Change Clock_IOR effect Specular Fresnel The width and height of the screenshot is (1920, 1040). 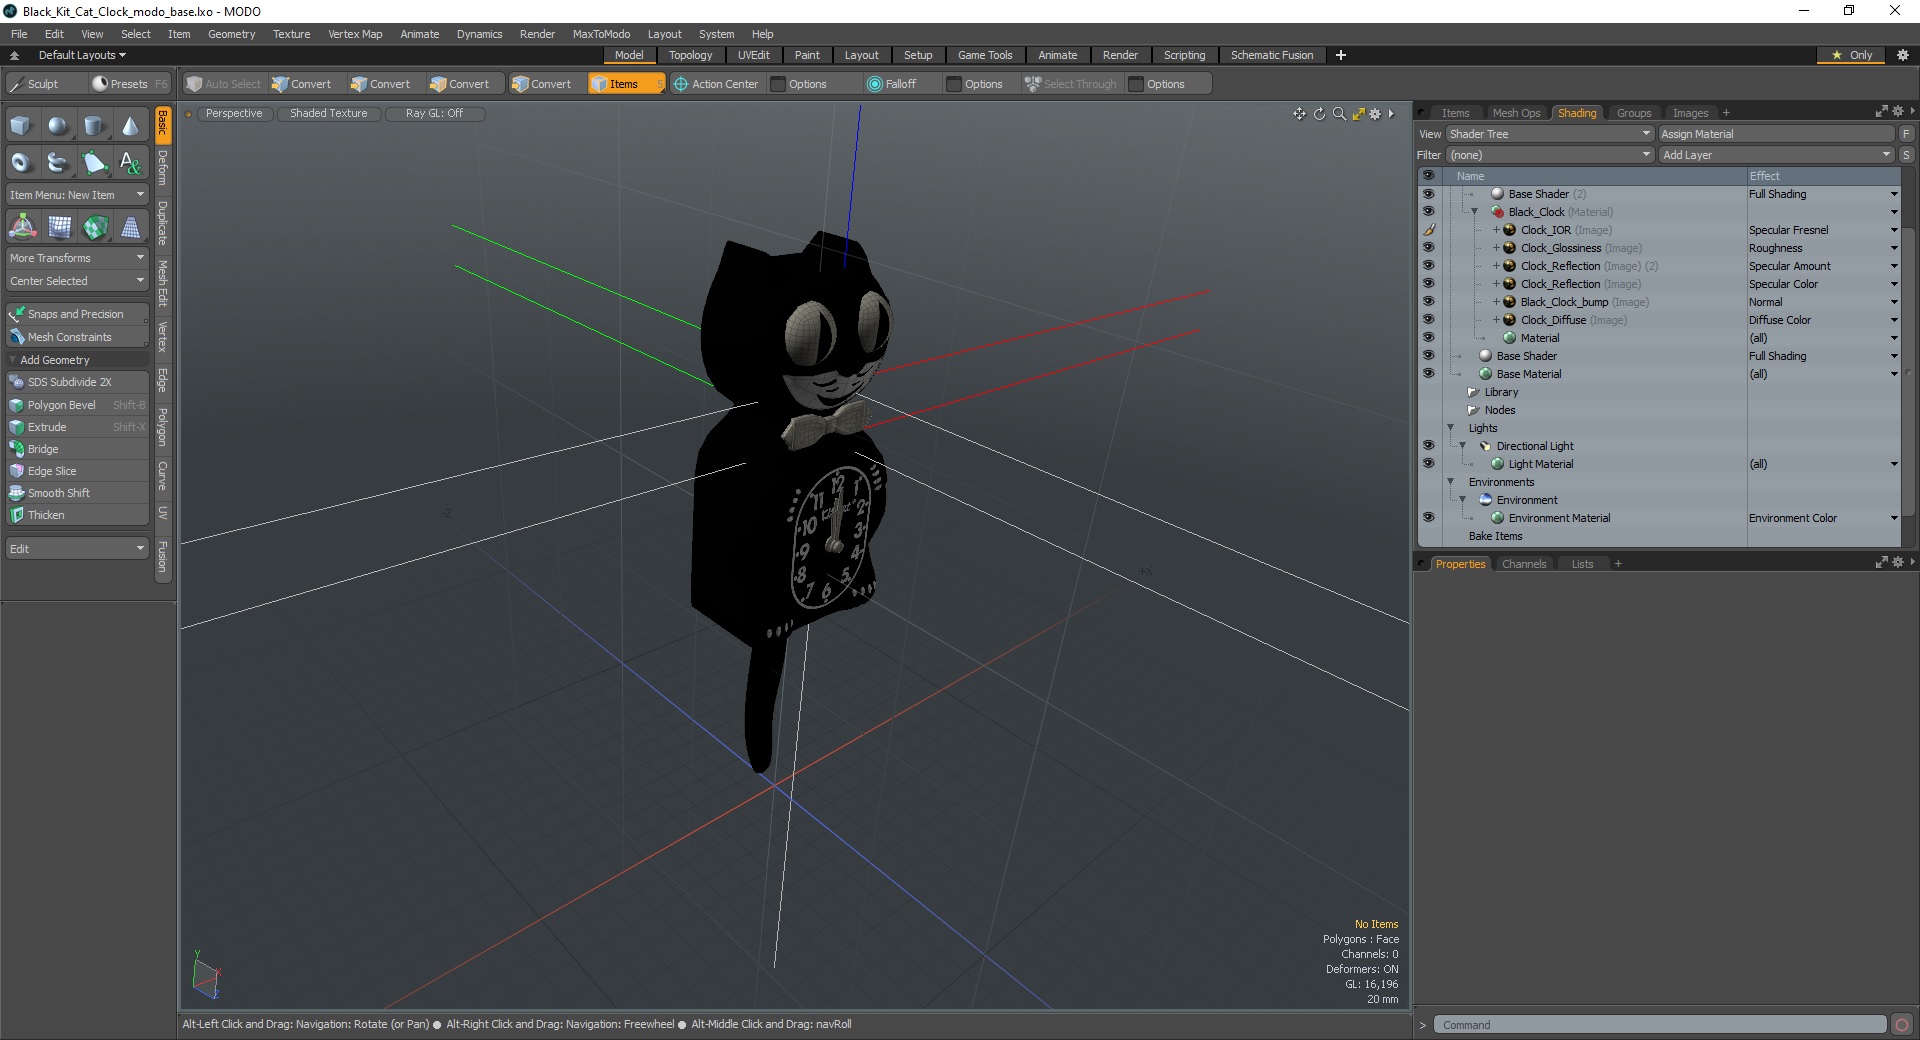(x=1822, y=230)
